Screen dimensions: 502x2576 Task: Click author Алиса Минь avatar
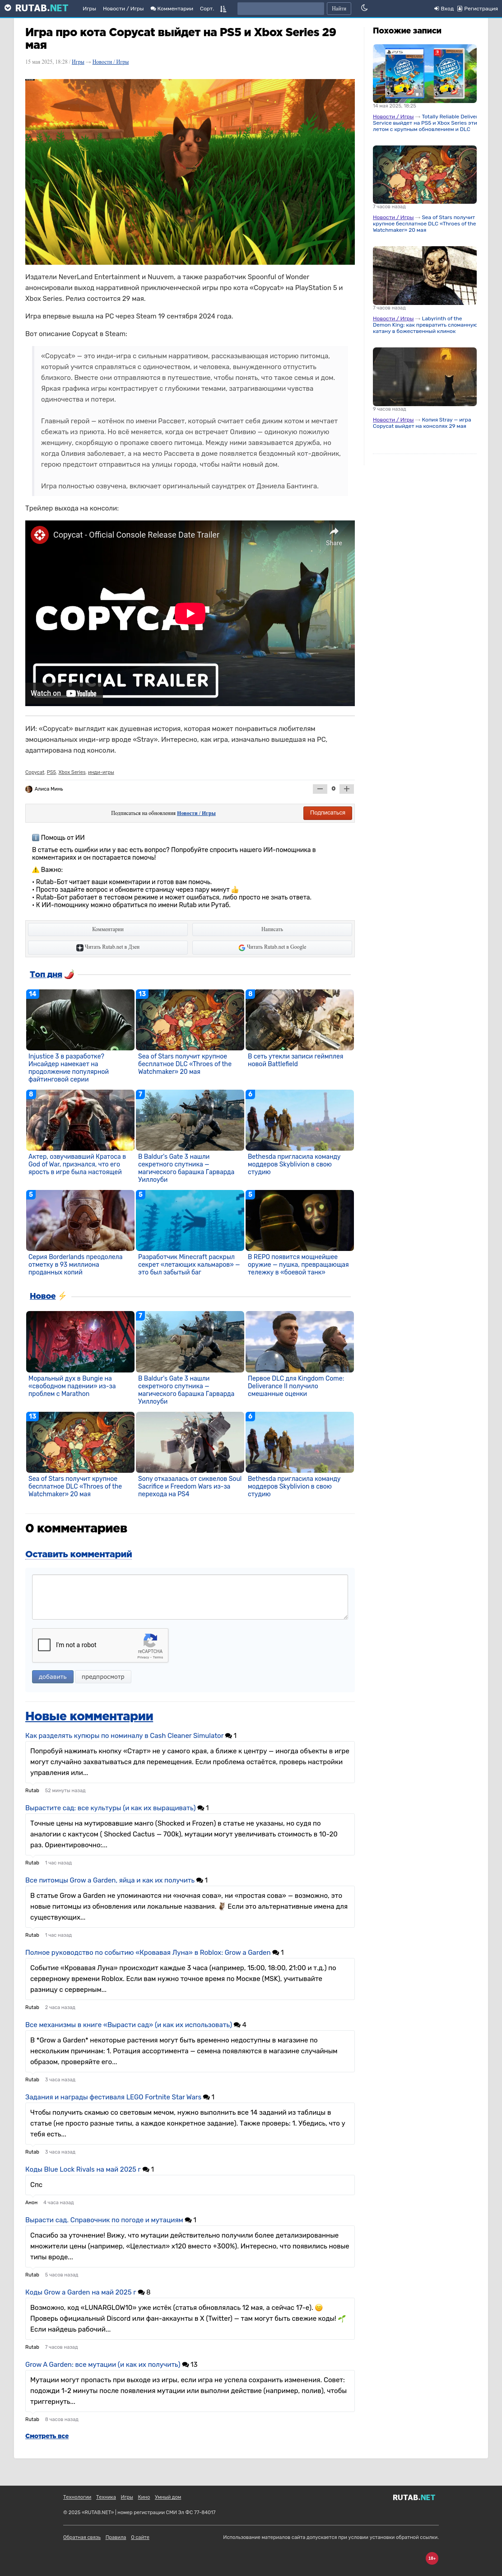click(28, 789)
